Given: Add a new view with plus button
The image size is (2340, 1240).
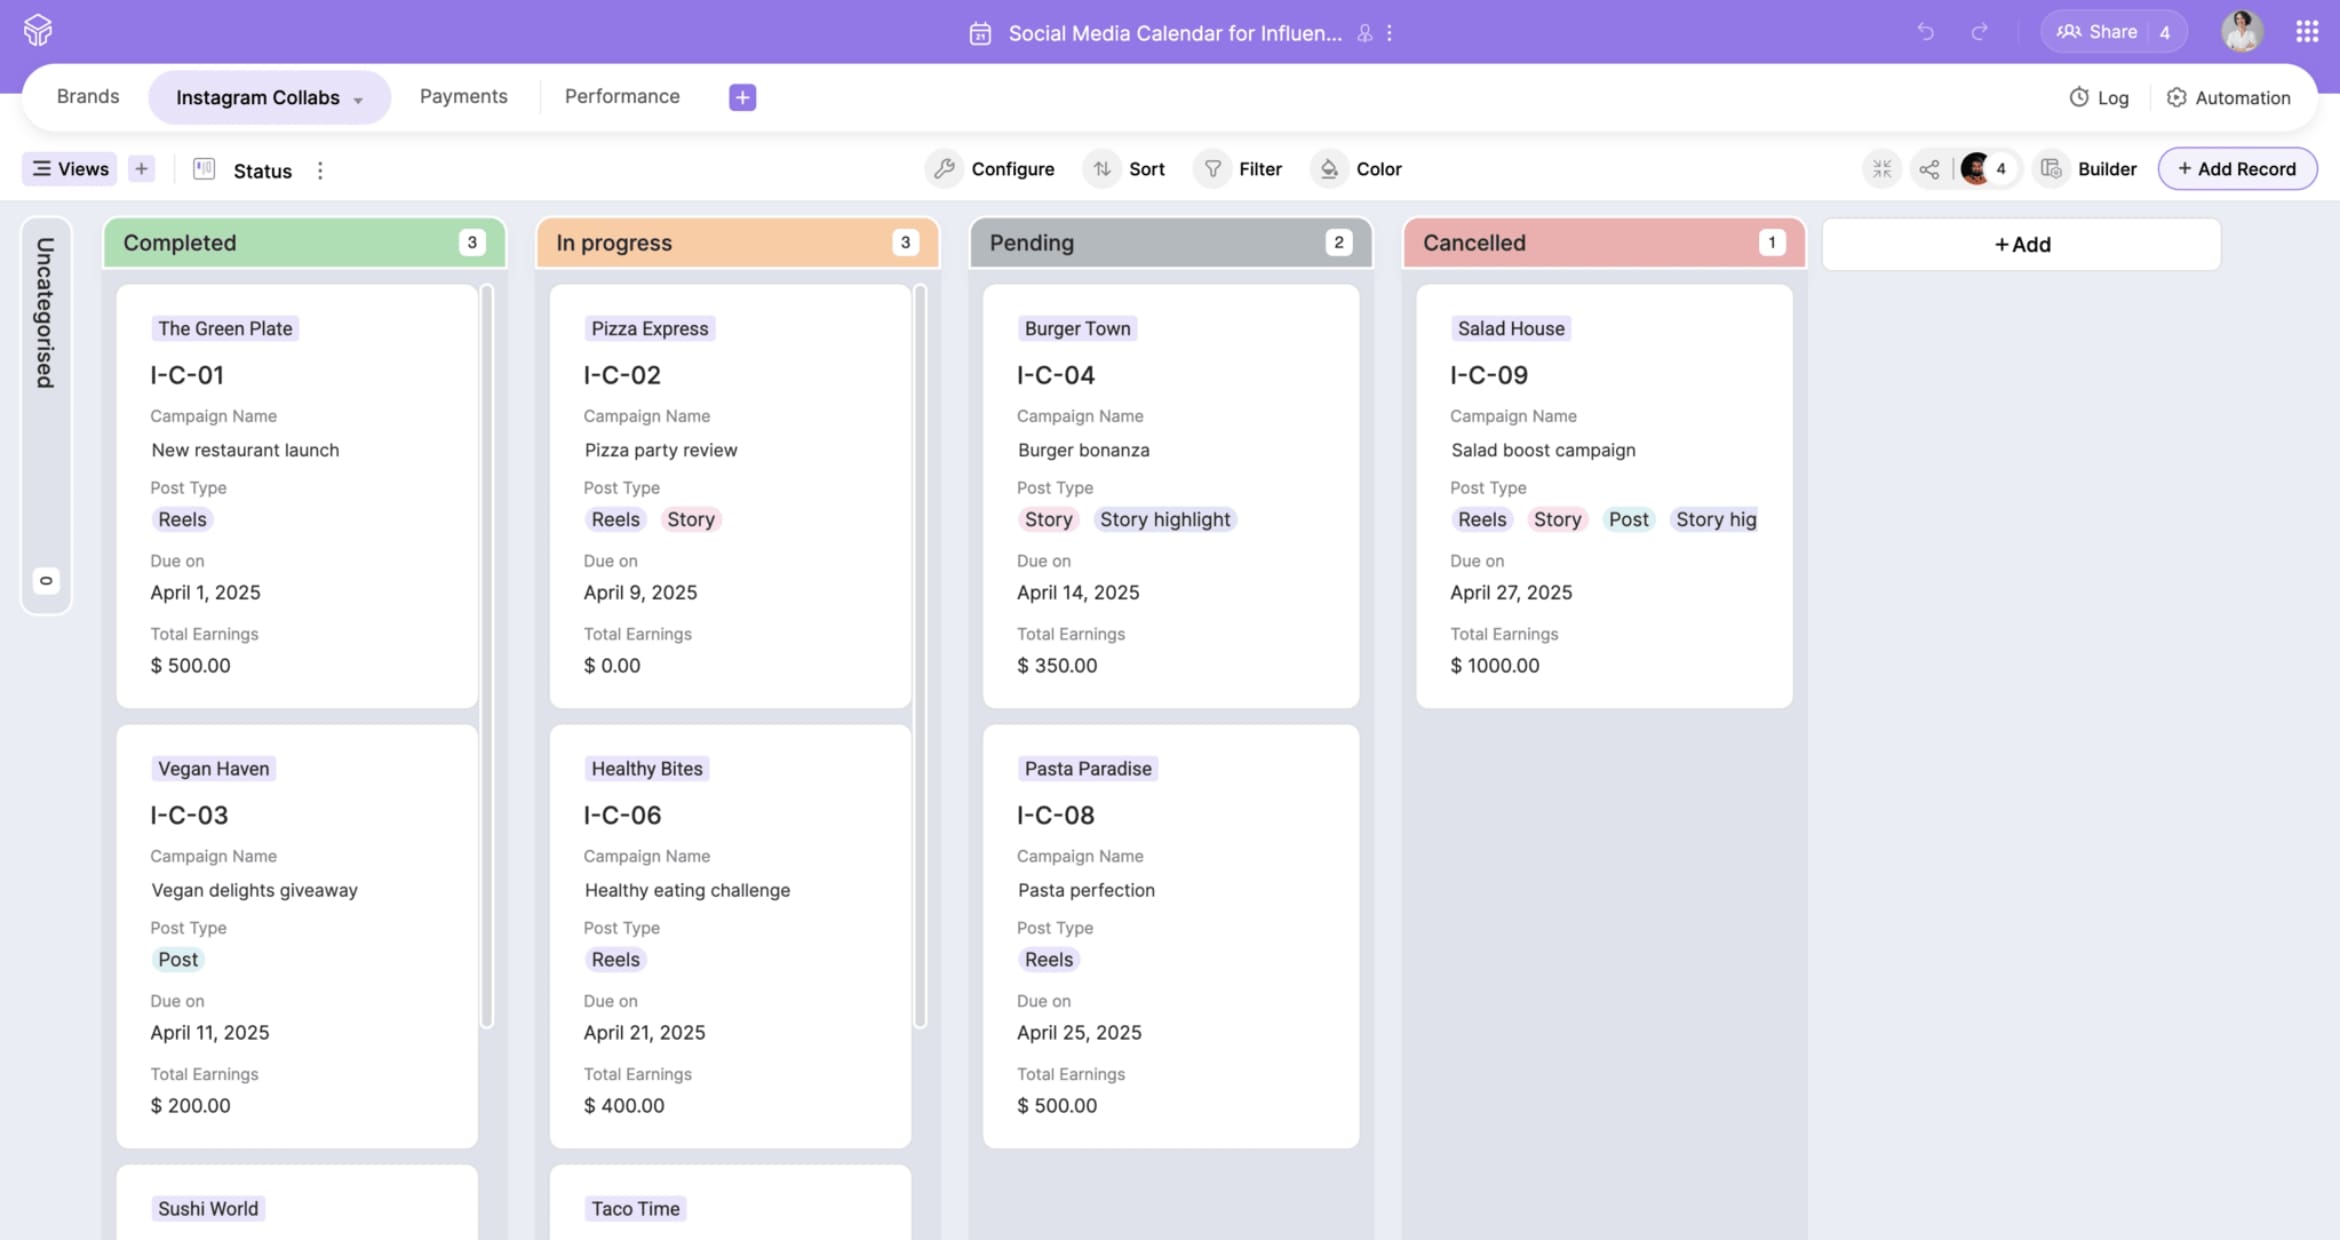Looking at the screenshot, I should 141,169.
